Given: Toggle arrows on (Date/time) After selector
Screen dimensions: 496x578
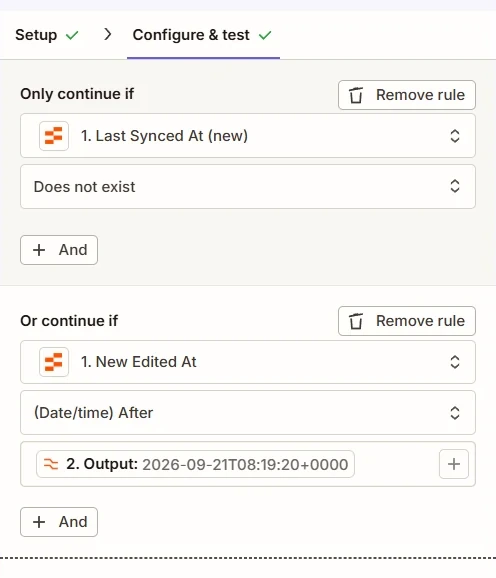Looking at the screenshot, I should tap(455, 413).
